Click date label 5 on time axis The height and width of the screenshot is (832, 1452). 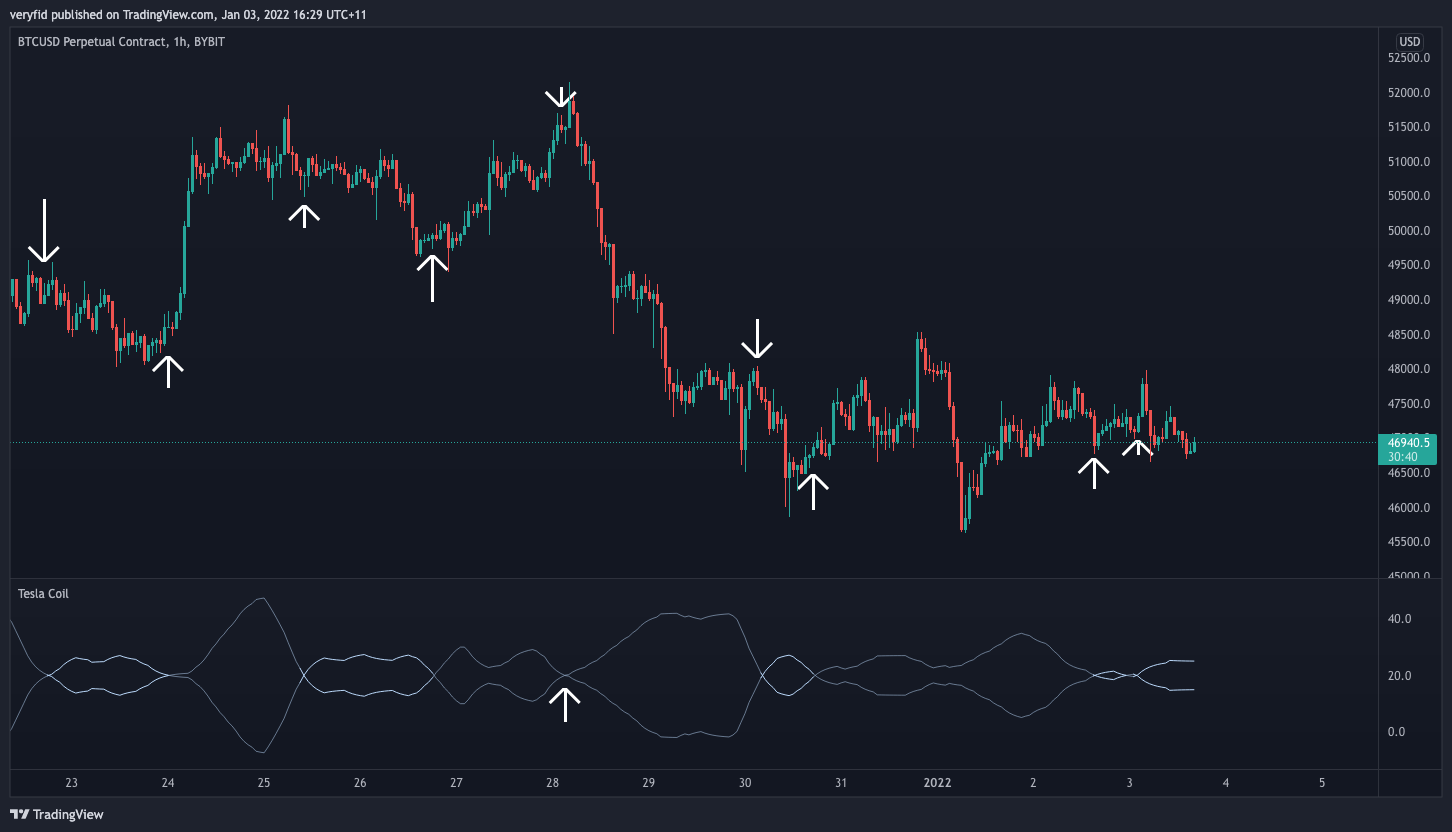tap(1322, 783)
